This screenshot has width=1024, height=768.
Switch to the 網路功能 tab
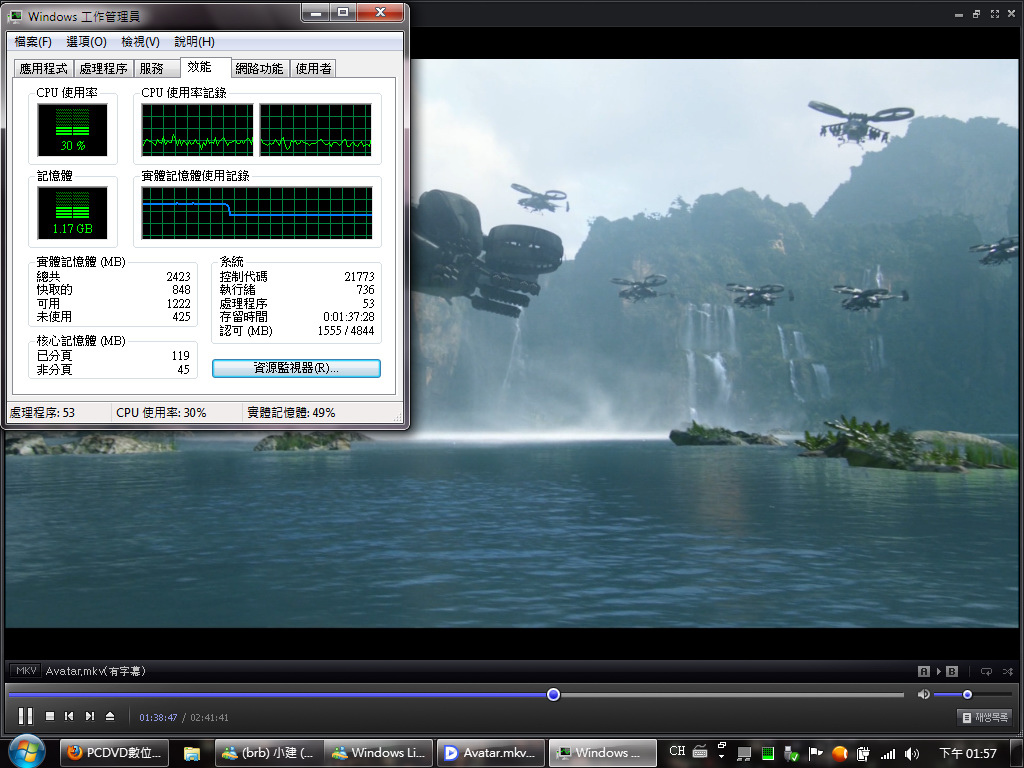click(x=259, y=69)
